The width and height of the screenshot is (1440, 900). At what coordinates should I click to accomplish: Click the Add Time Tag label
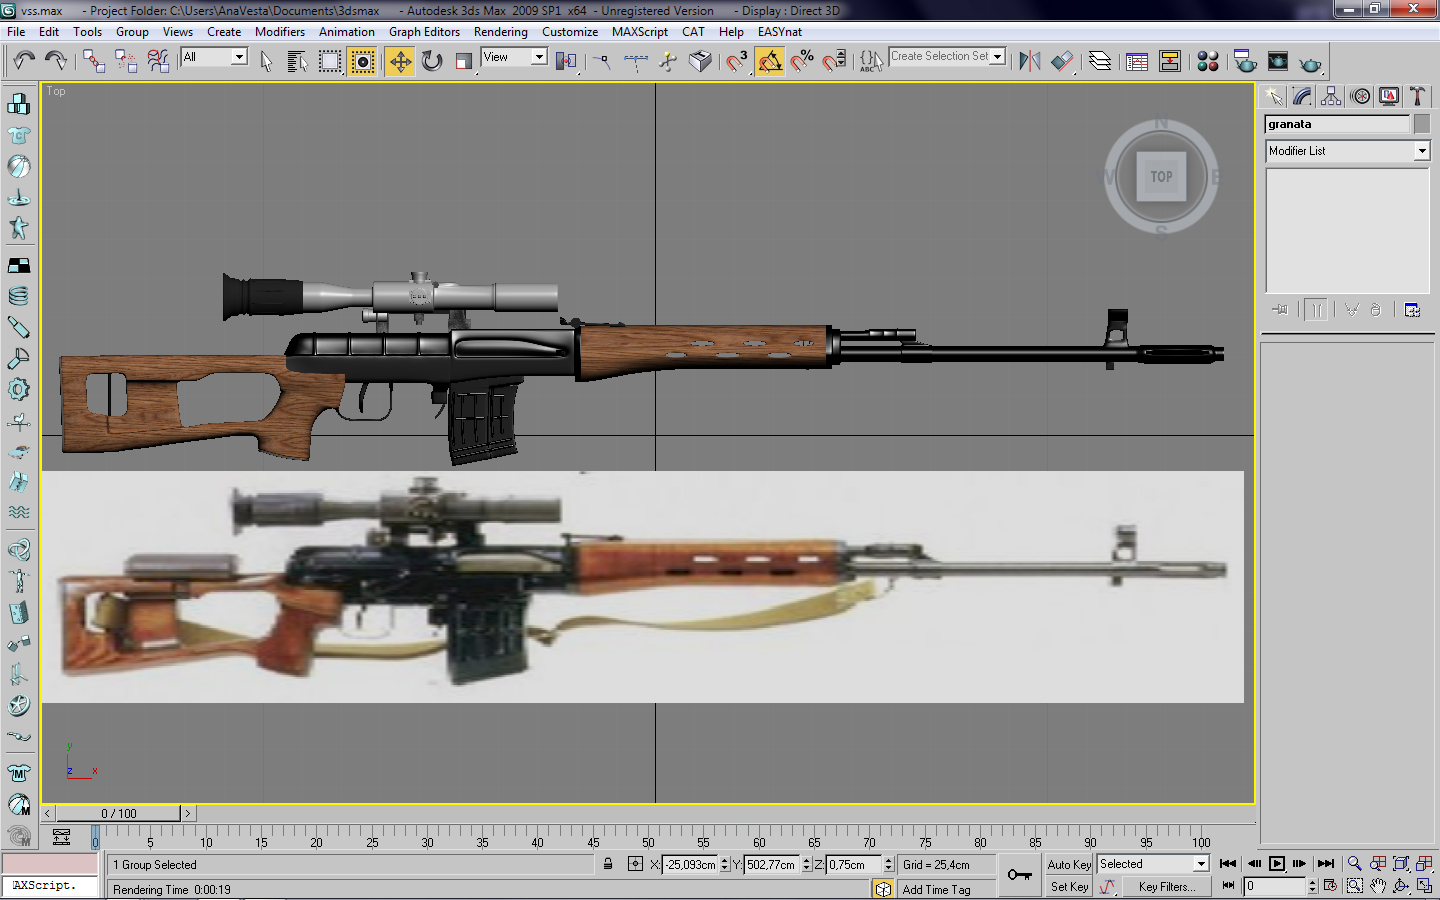pos(936,890)
